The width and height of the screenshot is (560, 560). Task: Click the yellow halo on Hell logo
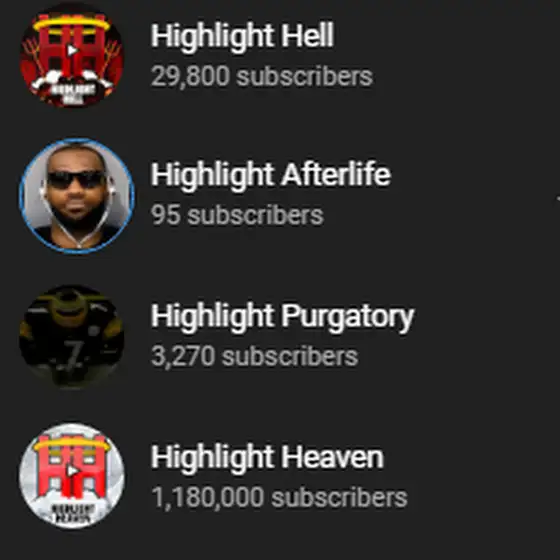pyautogui.click(x=71, y=25)
